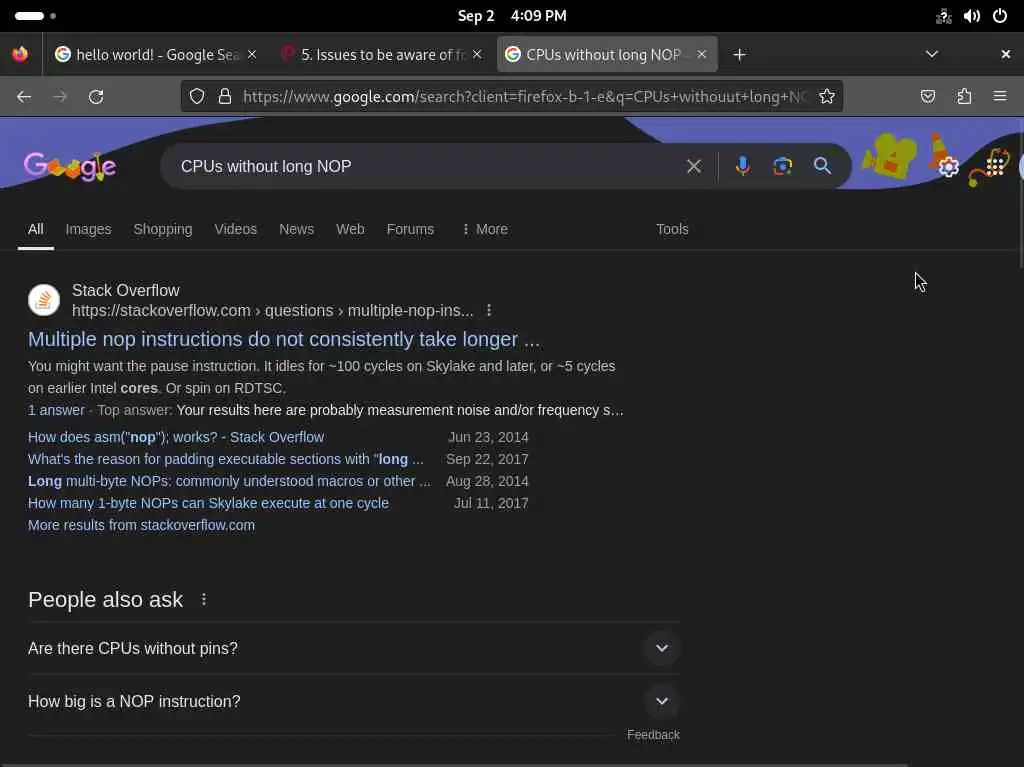Viewport: 1024px width, 767px height.
Task: Open the Firefox extensions puzzle icon
Action: coord(964,97)
